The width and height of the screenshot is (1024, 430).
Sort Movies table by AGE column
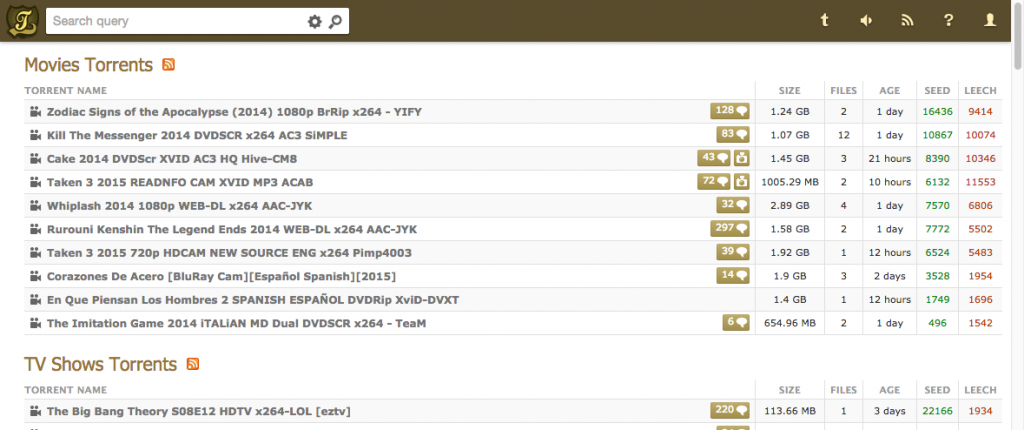coord(889,91)
